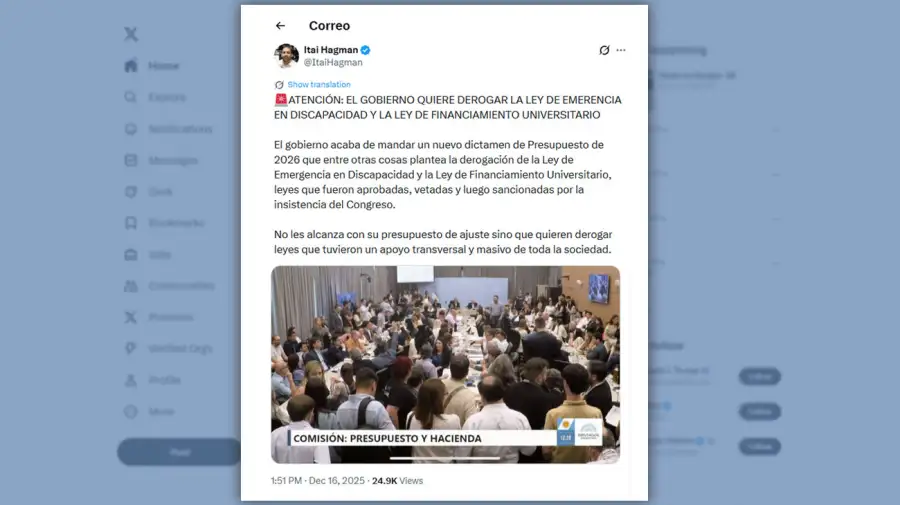The width and height of the screenshot is (900, 505).
Task: Follow the first suggested account
Action: [x=760, y=376]
